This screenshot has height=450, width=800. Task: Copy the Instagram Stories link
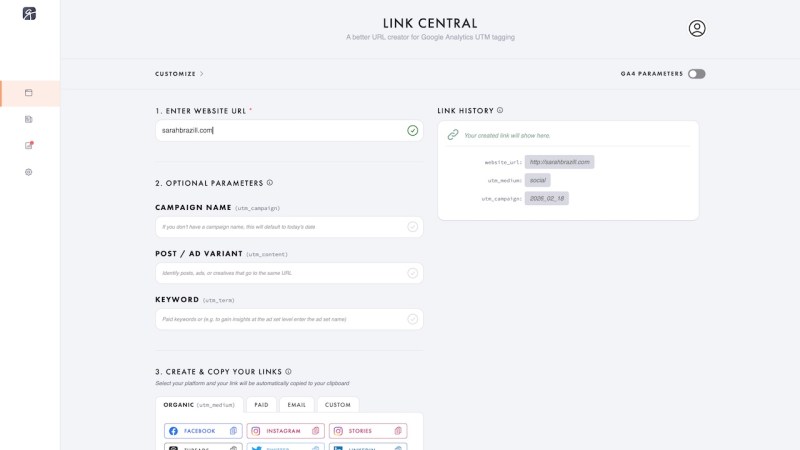pos(368,431)
